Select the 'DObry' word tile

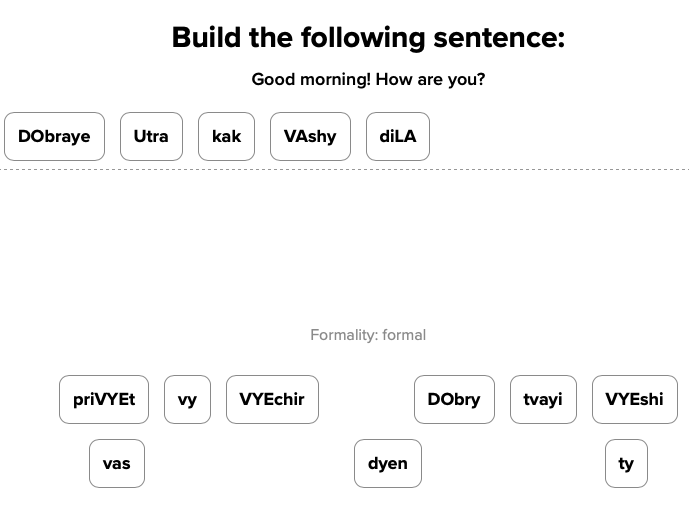tap(454, 400)
